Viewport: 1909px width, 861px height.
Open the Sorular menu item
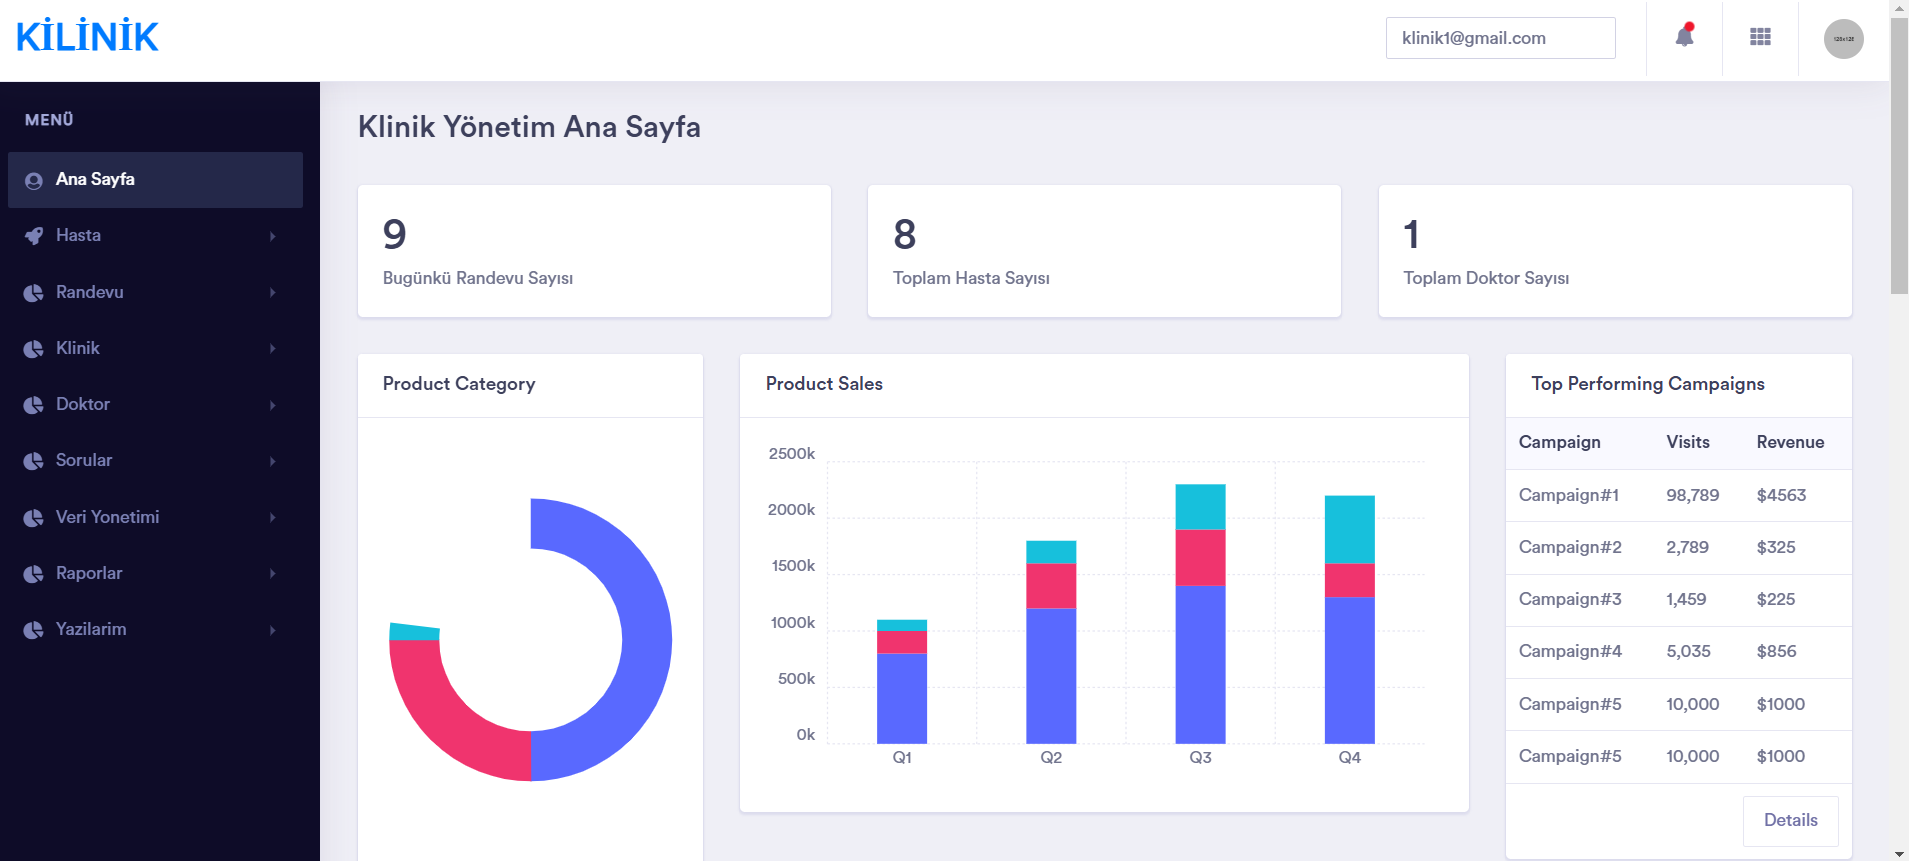point(155,460)
